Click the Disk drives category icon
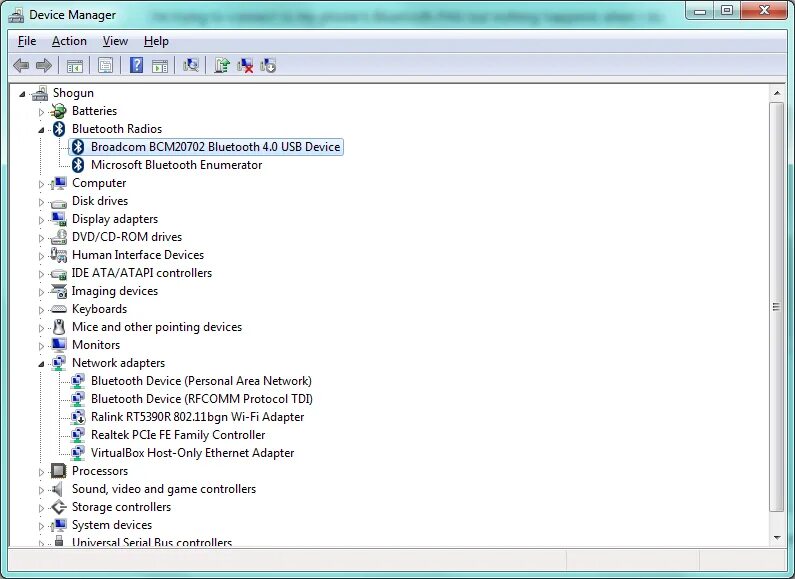The width and height of the screenshot is (795, 579). tap(59, 203)
